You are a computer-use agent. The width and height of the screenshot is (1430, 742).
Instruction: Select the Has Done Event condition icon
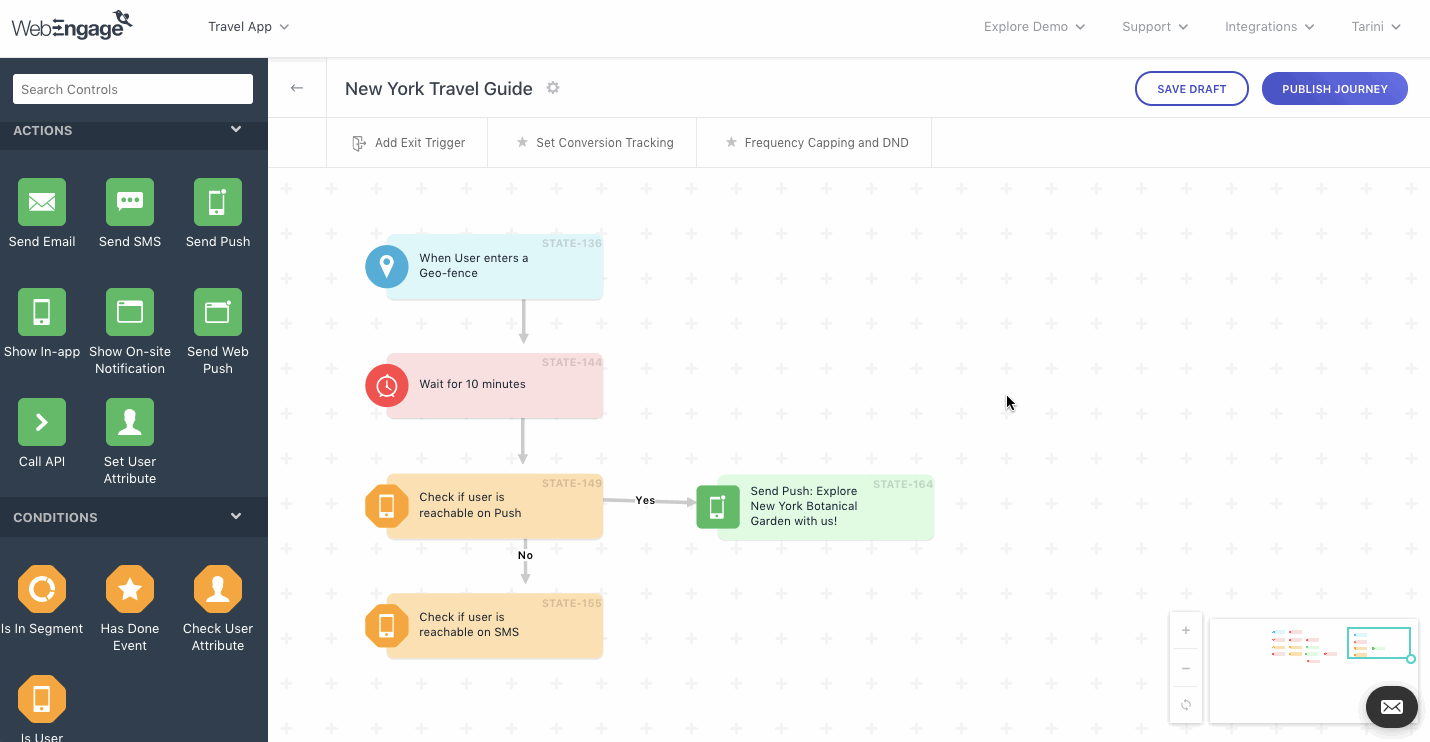[129, 589]
